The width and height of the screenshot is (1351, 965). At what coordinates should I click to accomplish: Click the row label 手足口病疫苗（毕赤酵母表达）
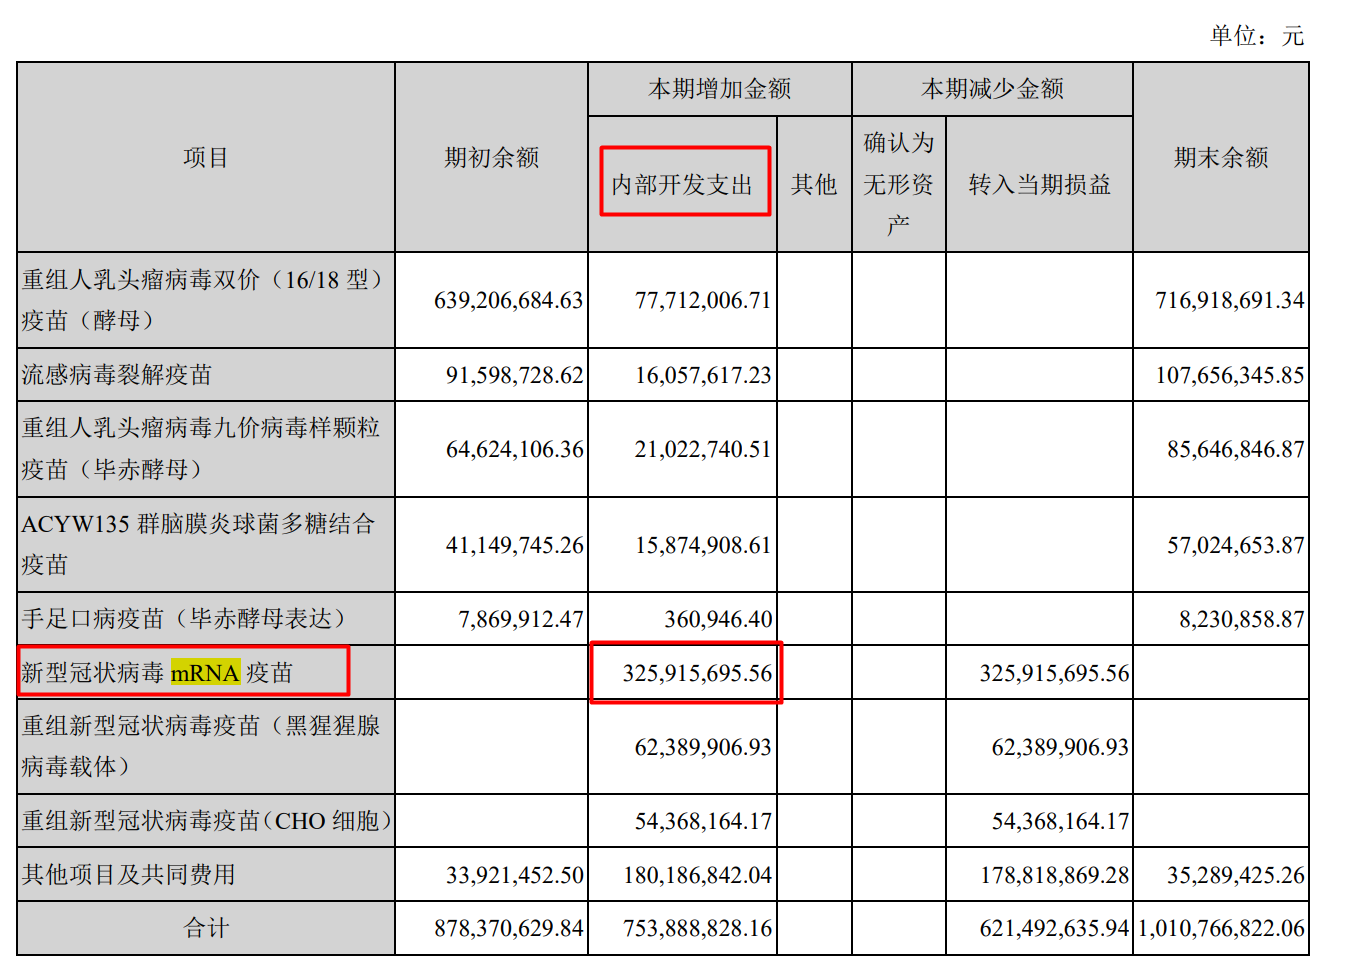pos(188,618)
